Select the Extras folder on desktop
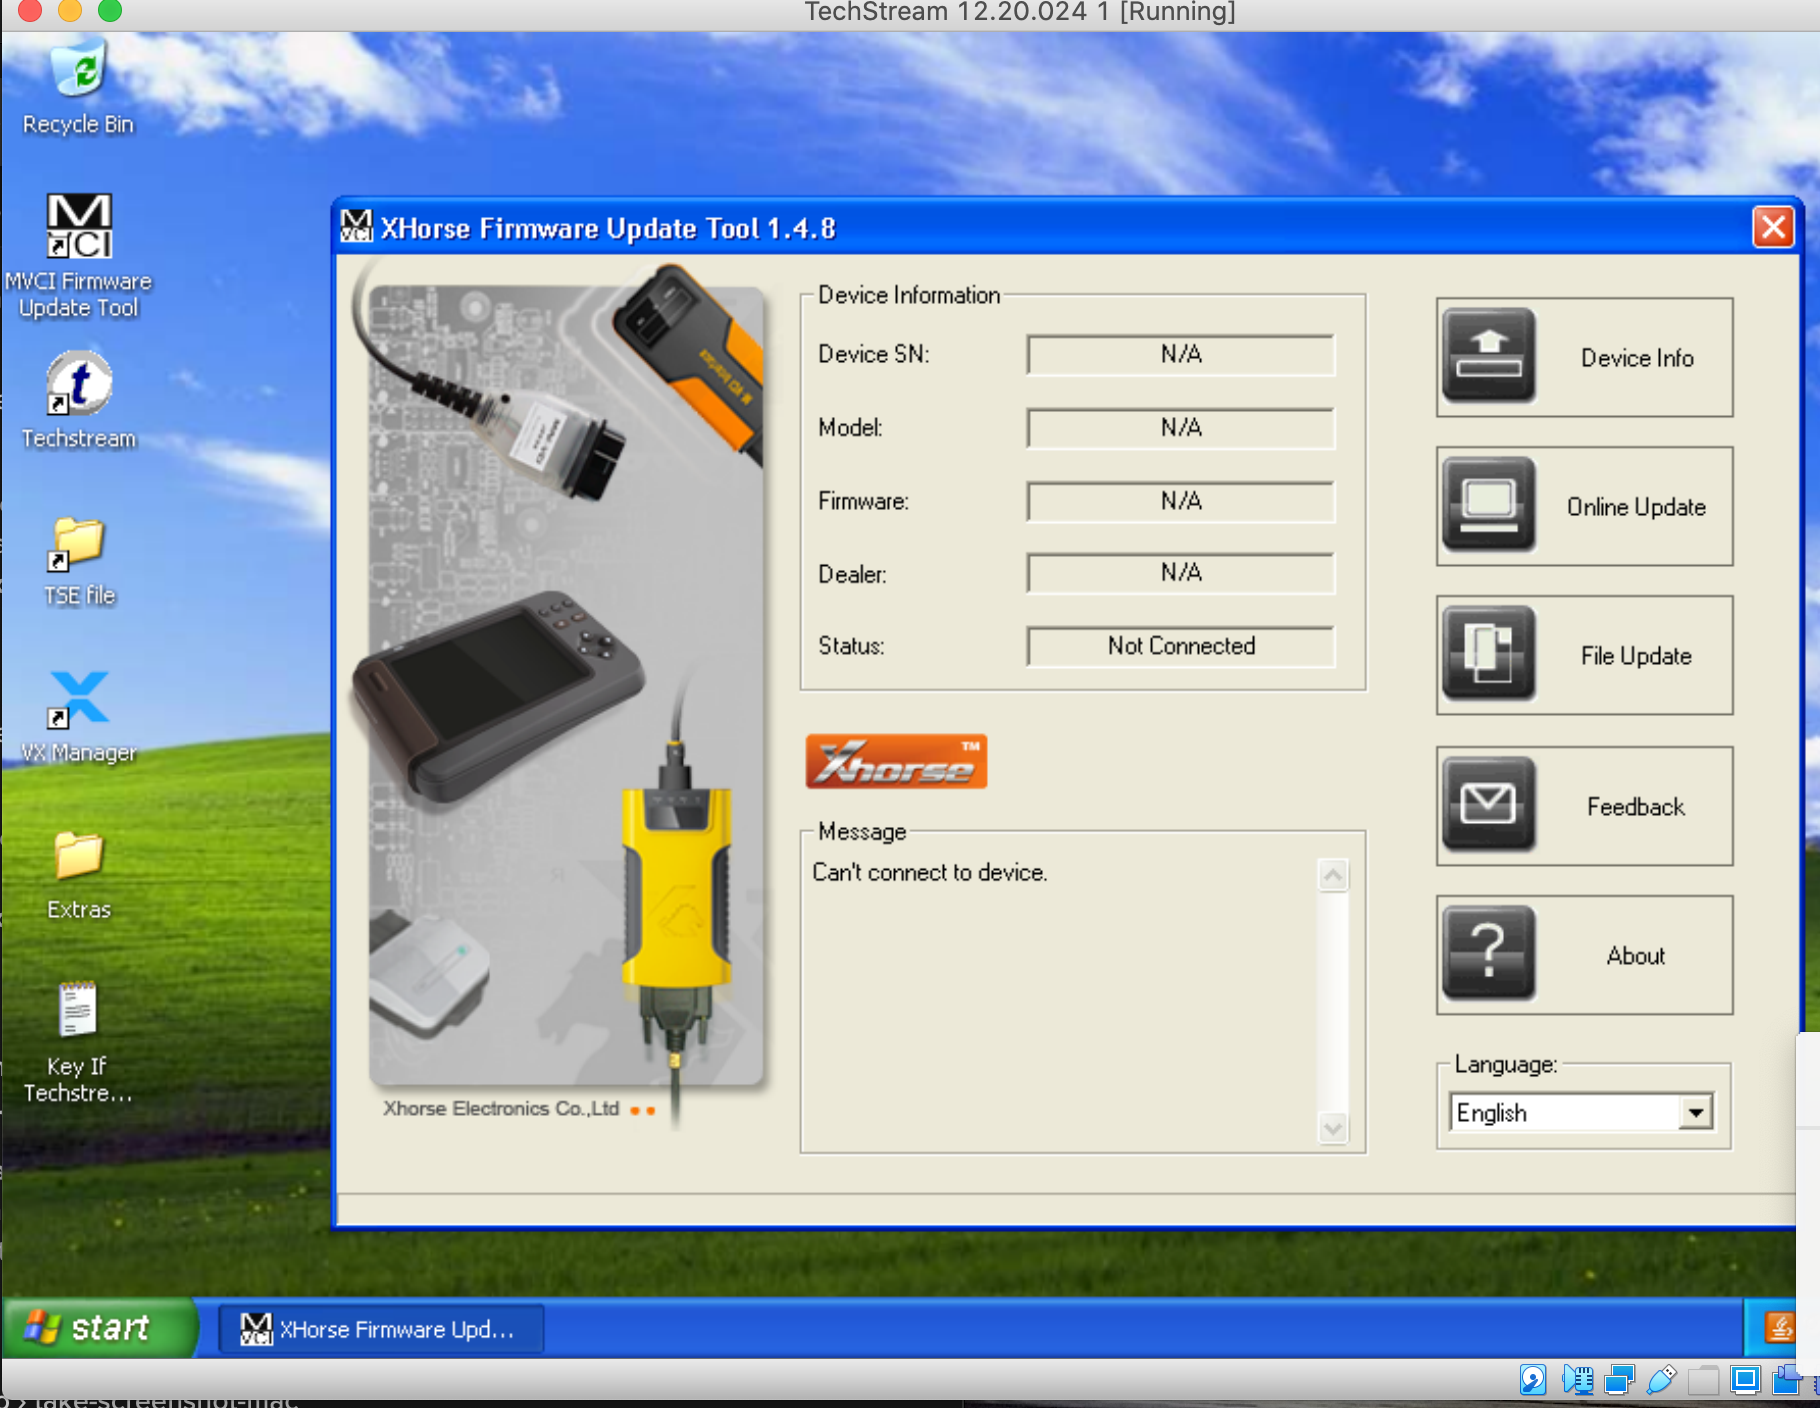 (x=79, y=875)
